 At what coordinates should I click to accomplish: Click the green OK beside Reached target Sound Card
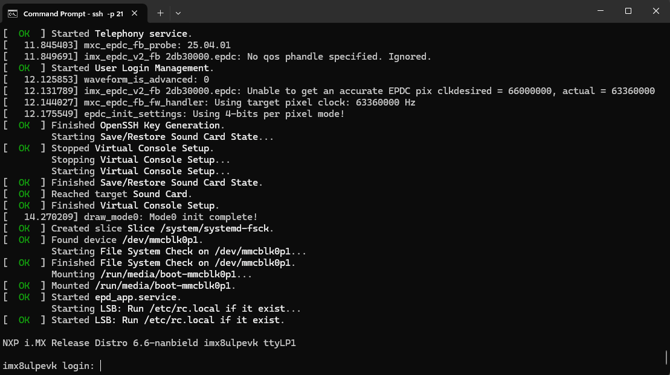24,194
